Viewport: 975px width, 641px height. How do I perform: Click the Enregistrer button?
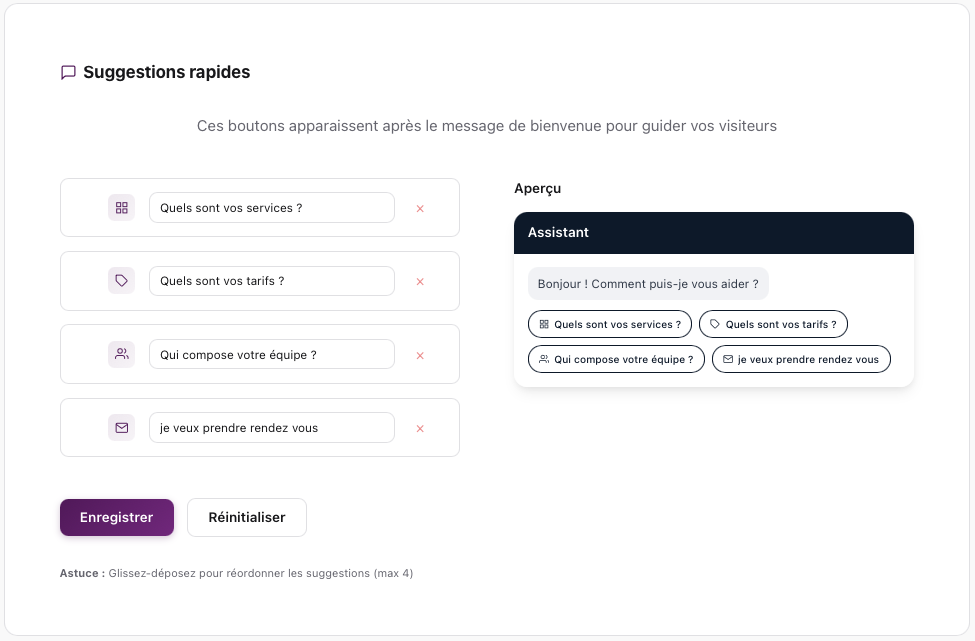[x=116, y=517]
